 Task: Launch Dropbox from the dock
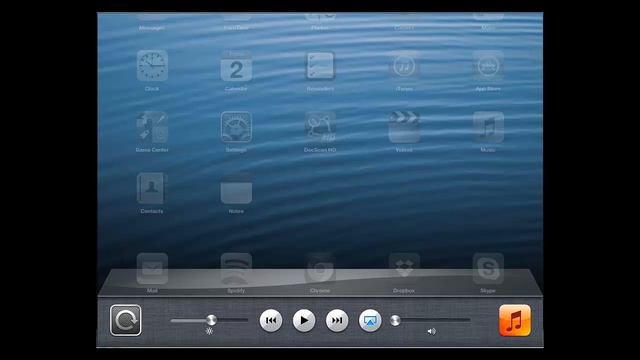point(404,269)
